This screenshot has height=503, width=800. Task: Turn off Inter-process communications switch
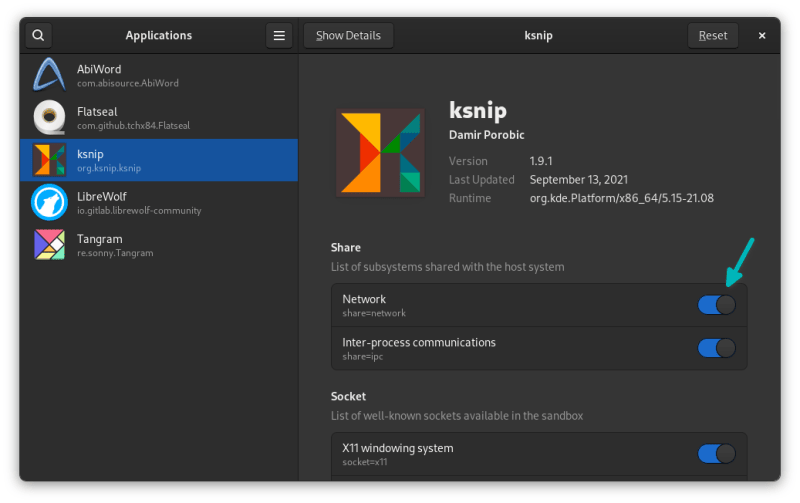[x=716, y=348]
